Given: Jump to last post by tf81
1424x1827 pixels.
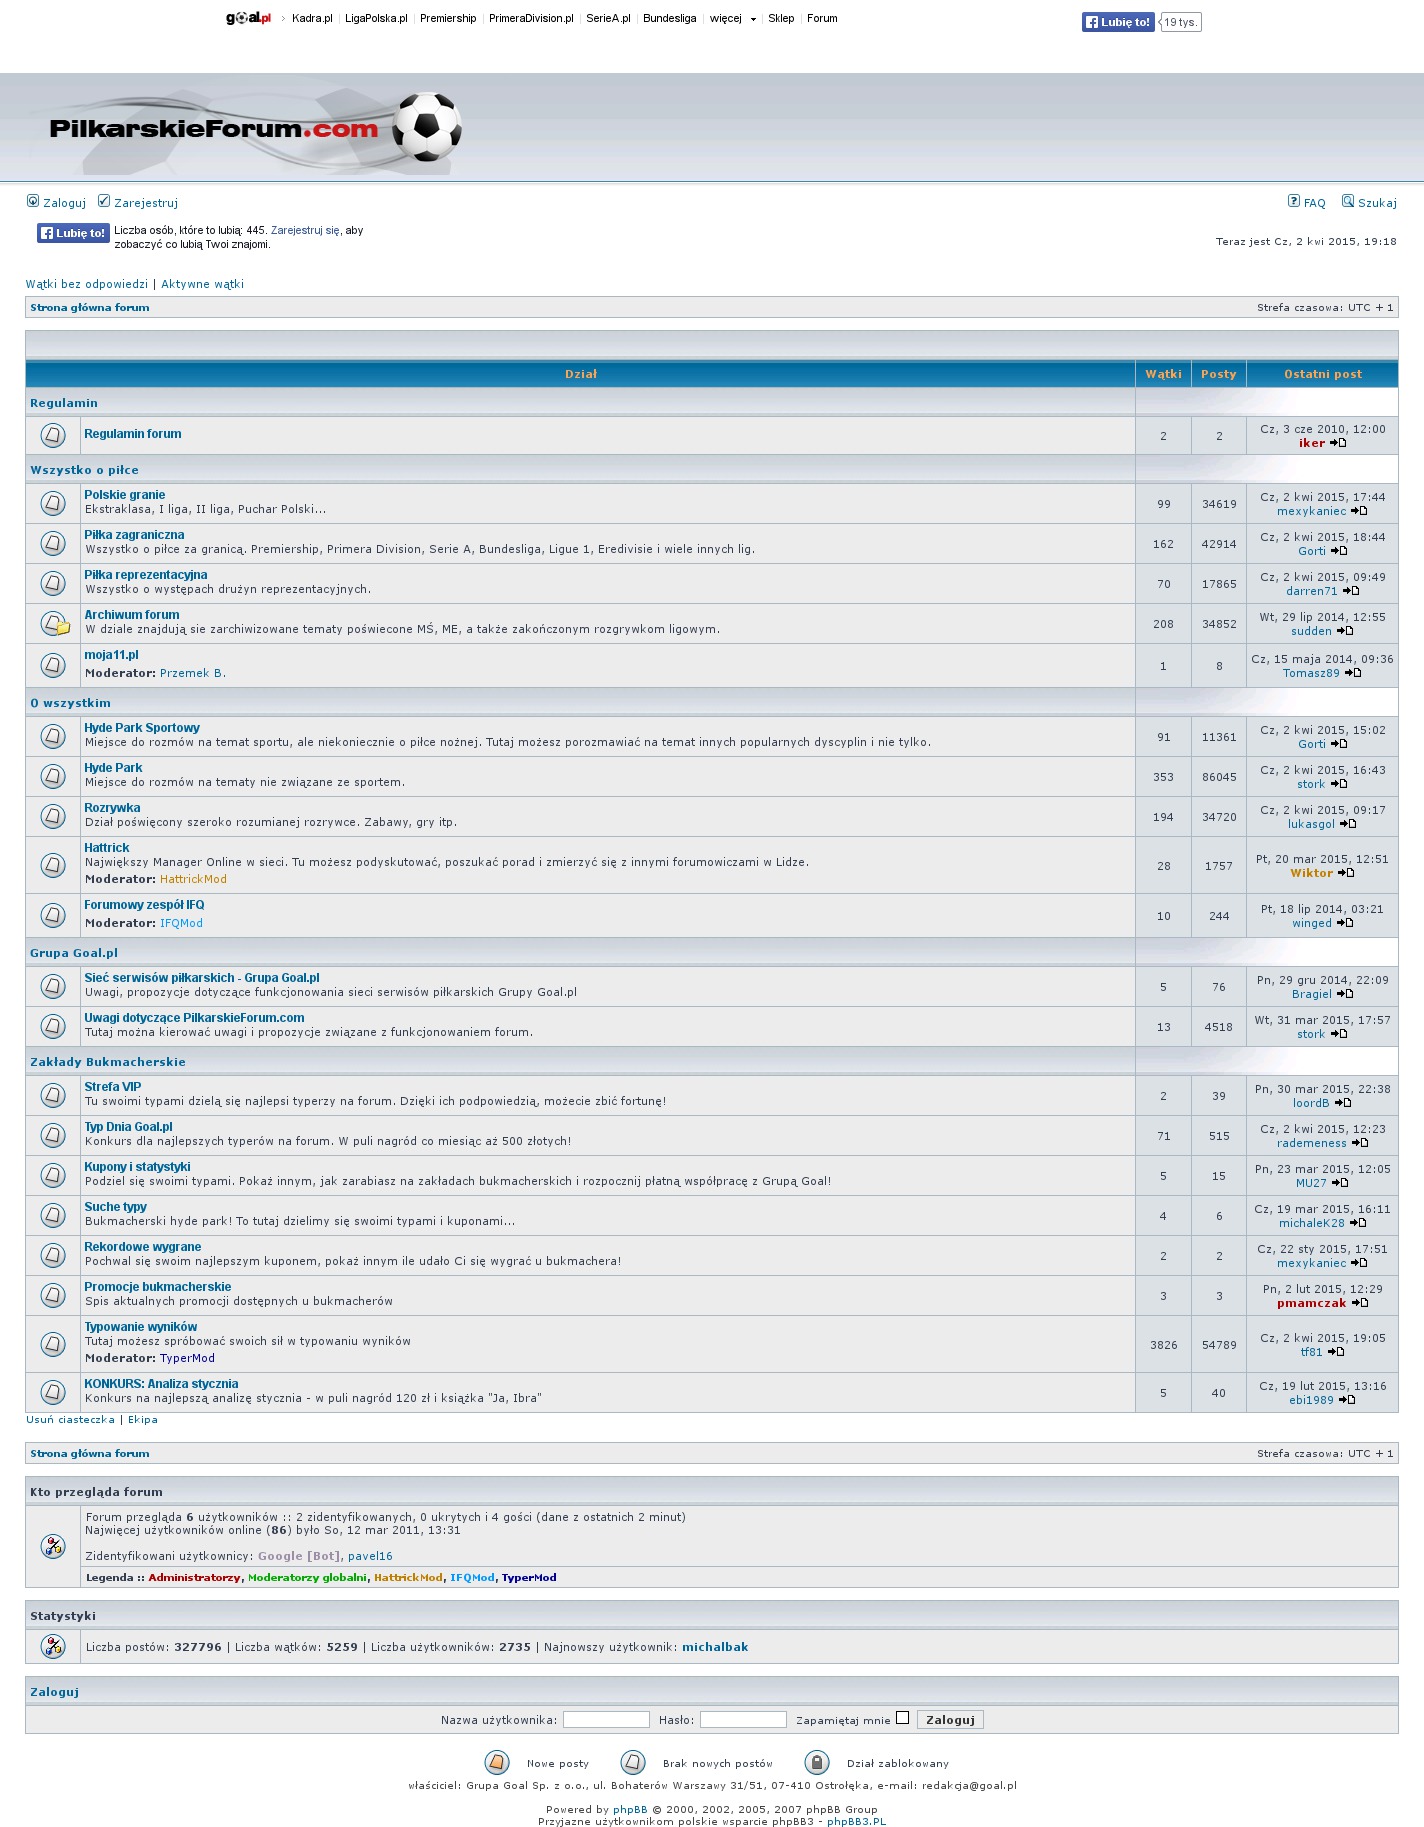Looking at the screenshot, I should click(x=1336, y=1352).
